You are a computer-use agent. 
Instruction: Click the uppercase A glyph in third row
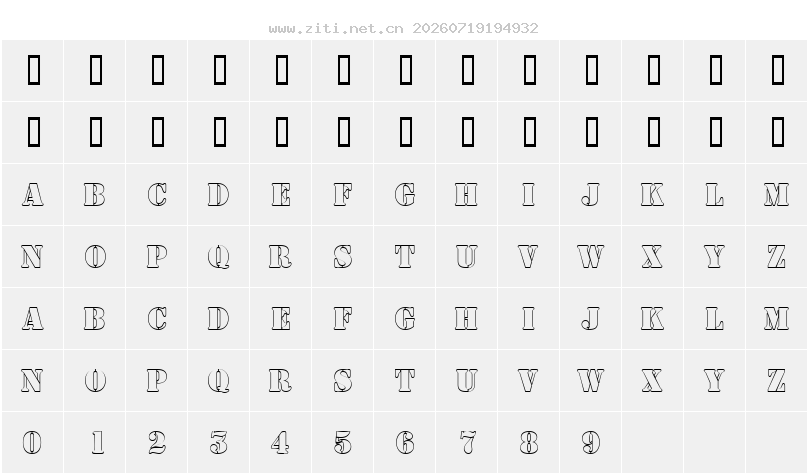(x=33, y=195)
